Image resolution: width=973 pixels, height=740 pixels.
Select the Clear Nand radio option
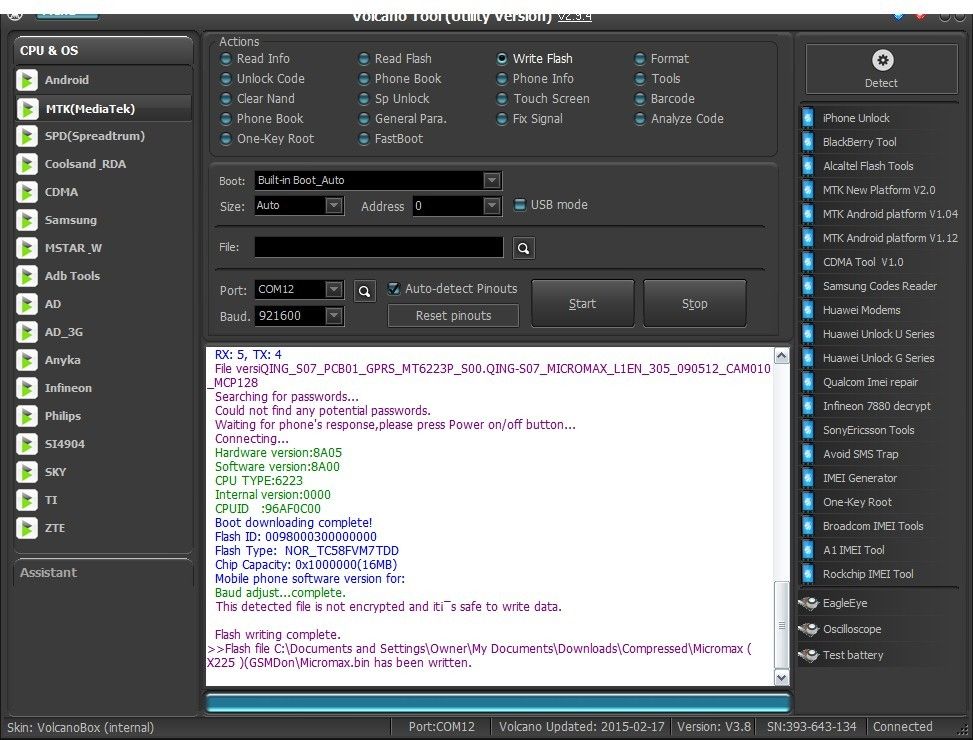[x=226, y=99]
